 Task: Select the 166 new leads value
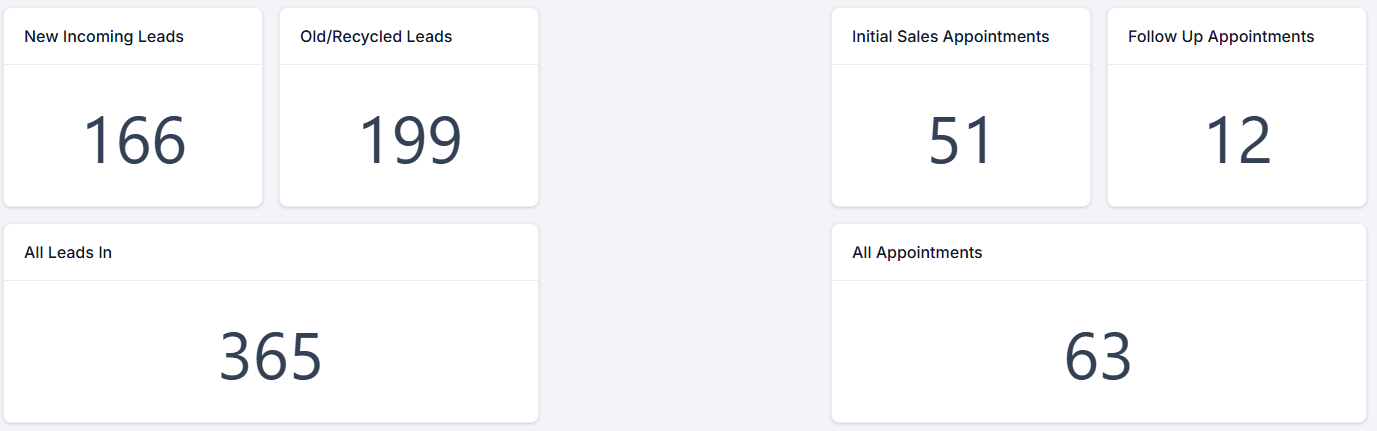pos(134,141)
